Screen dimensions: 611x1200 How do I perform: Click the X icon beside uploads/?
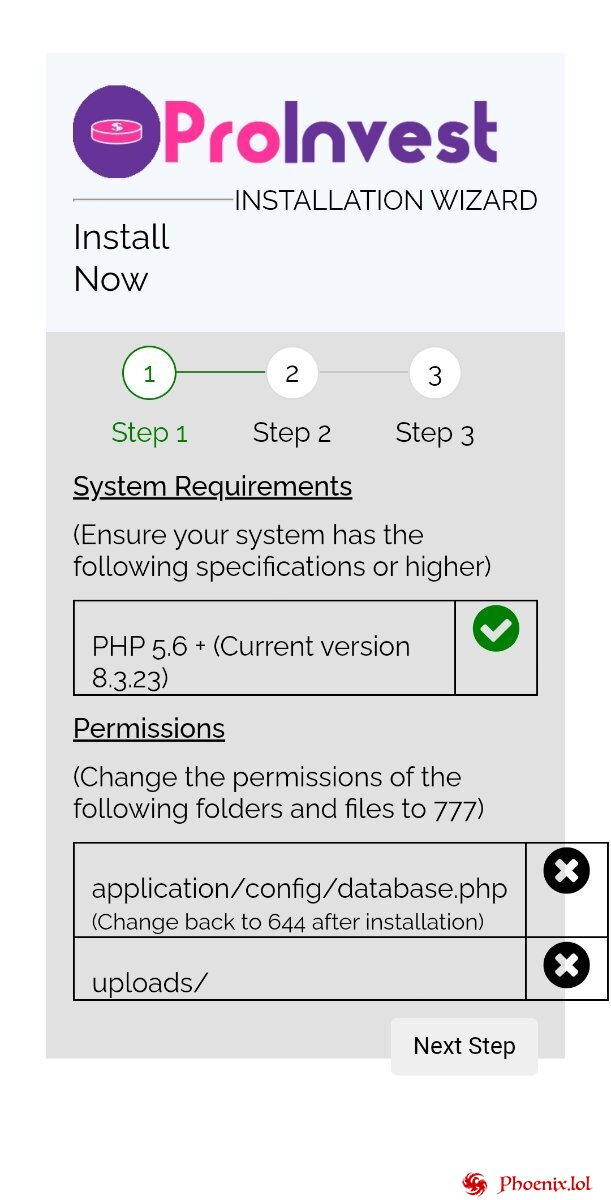click(x=567, y=965)
